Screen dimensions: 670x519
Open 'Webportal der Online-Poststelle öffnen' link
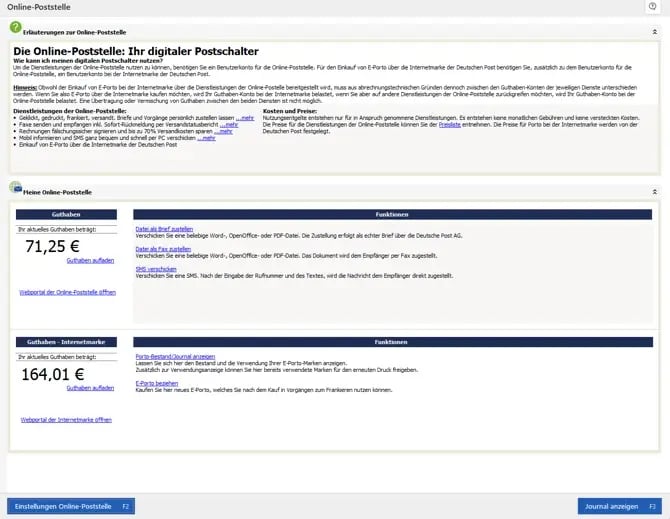pyautogui.click(x=67, y=292)
